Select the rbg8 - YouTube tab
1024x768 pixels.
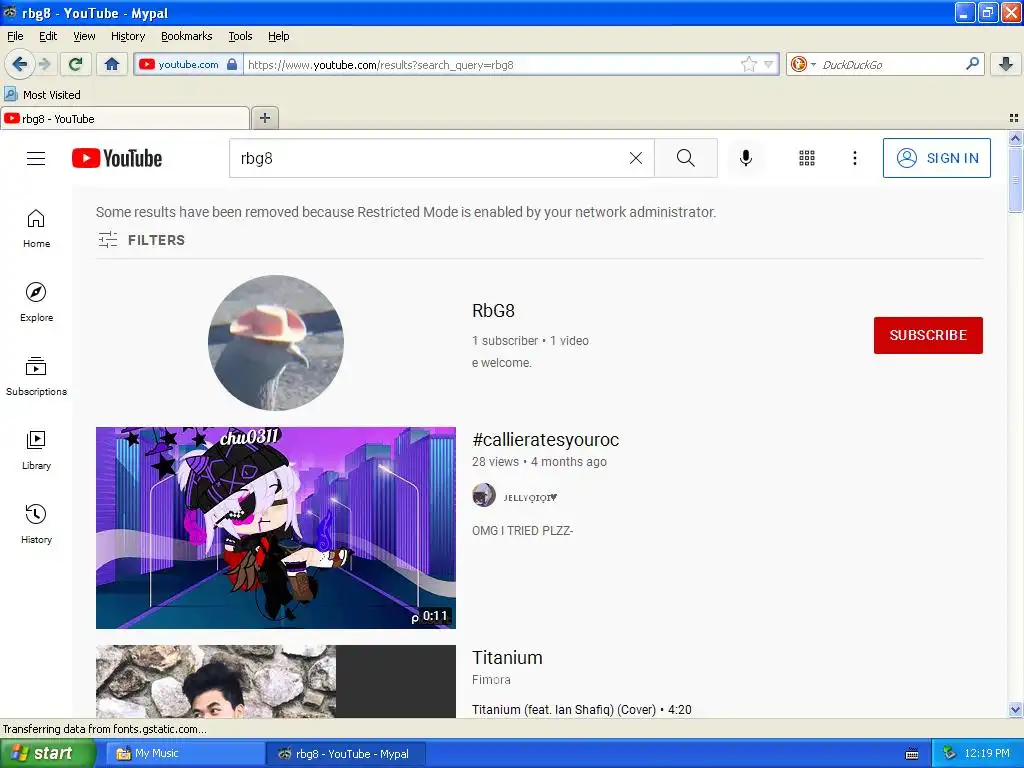click(x=124, y=118)
